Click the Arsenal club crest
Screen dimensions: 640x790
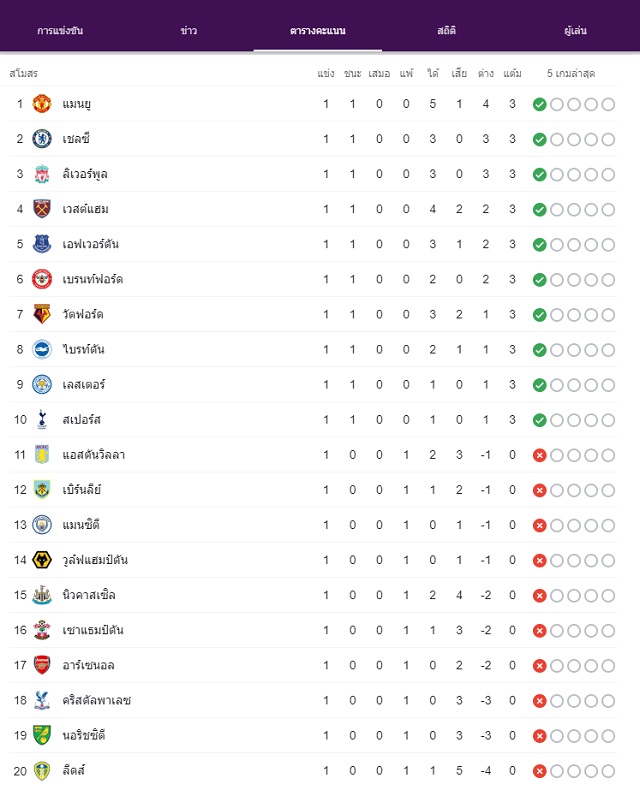(x=42, y=665)
